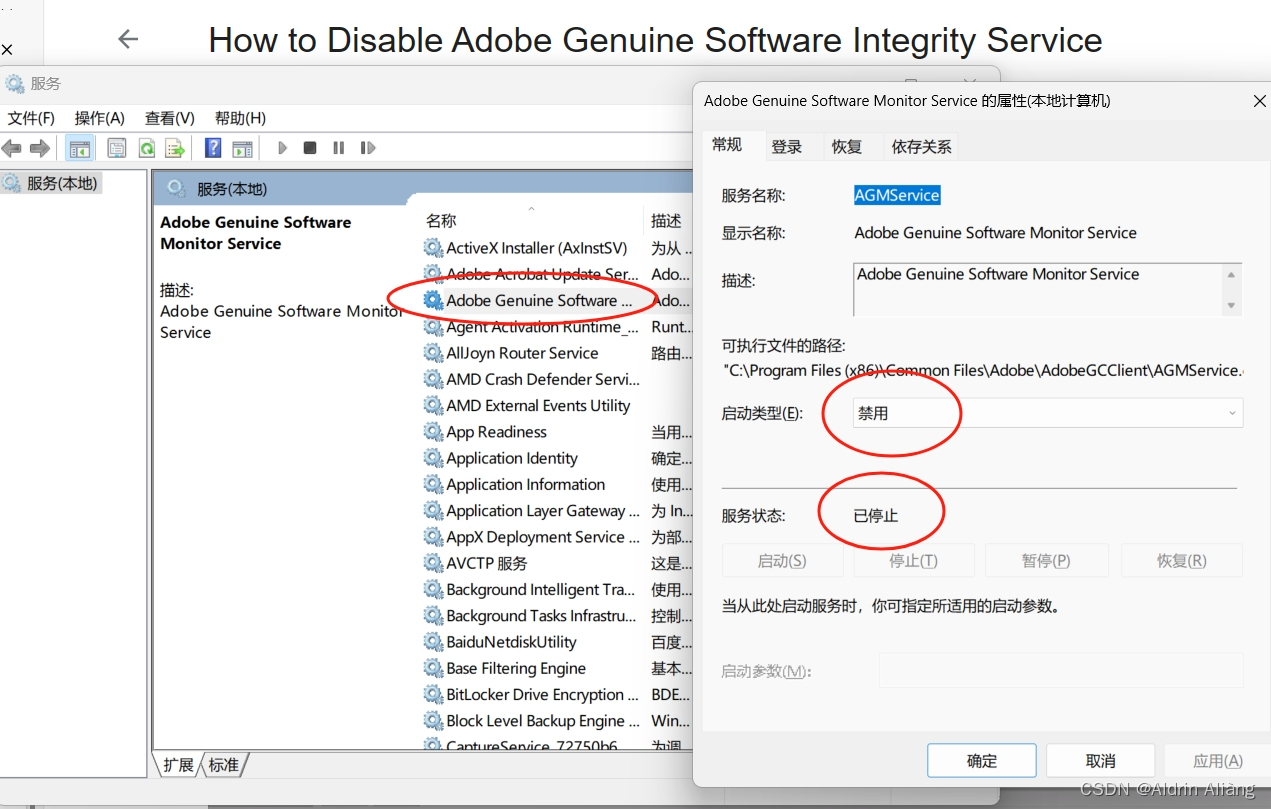Image resolution: width=1271 pixels, height=809 pixels.
Task: Click the gear icon beside ActiveX Installer
Action: pyautogui.click(x=433, y=248)
